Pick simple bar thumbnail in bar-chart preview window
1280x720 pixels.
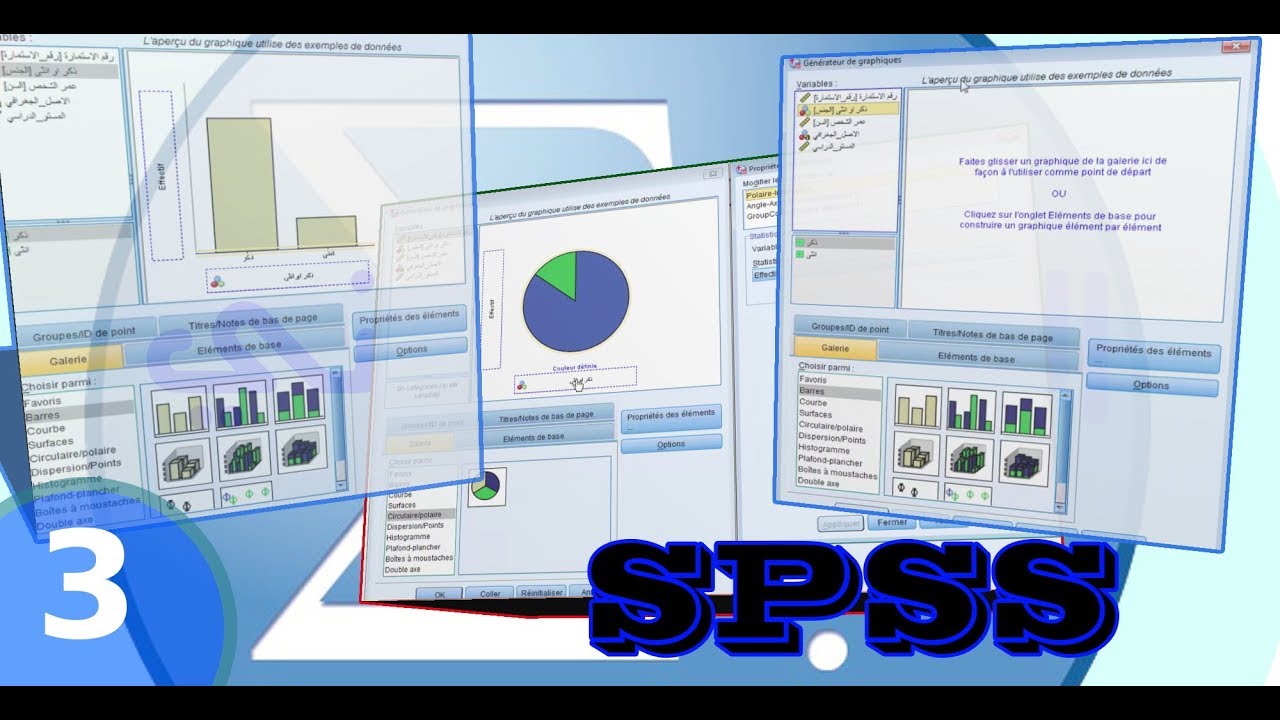(180, 410)
